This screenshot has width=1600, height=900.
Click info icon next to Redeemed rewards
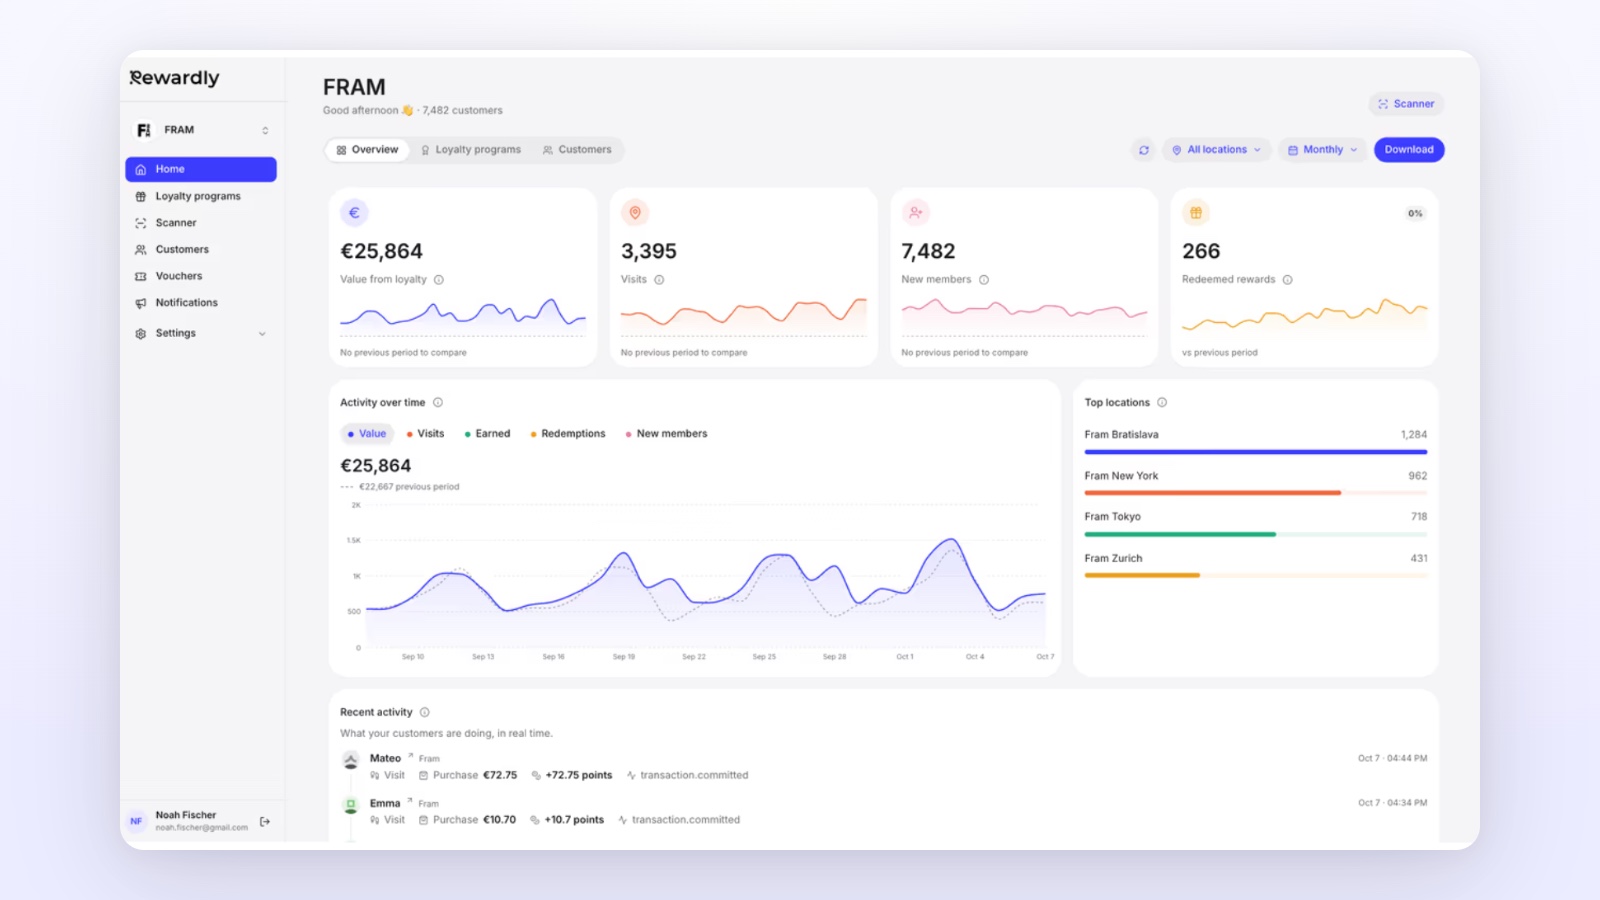[1288, 280]
